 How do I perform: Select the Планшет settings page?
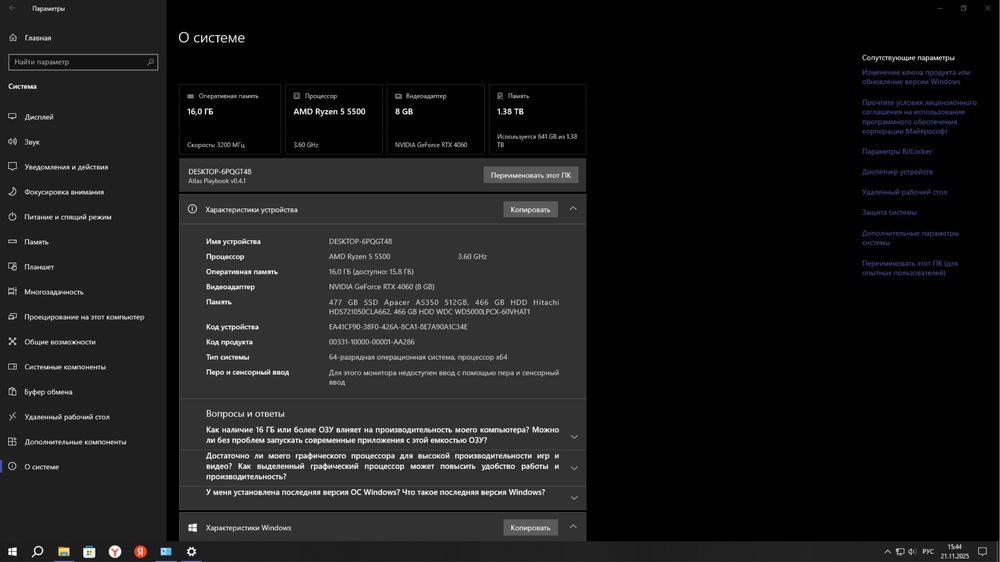[x=83, y=267]
